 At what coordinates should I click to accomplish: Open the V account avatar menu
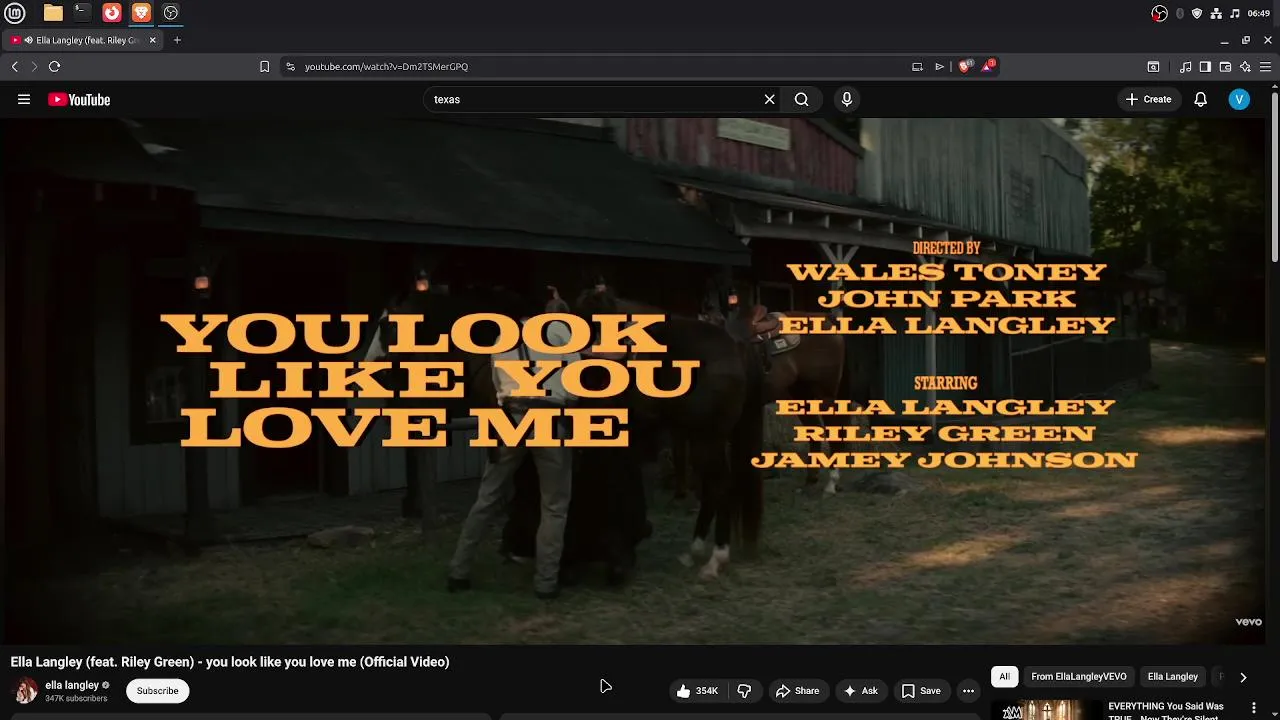[x=1239, y=99]
